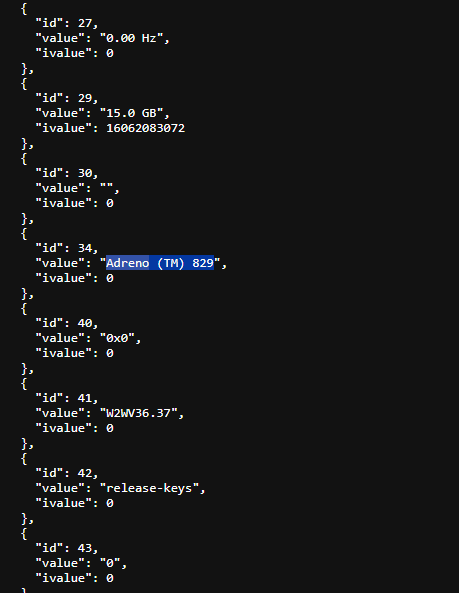Click the id number 34
Viewport: 459px width, 593px height.
tap(85, 248)
